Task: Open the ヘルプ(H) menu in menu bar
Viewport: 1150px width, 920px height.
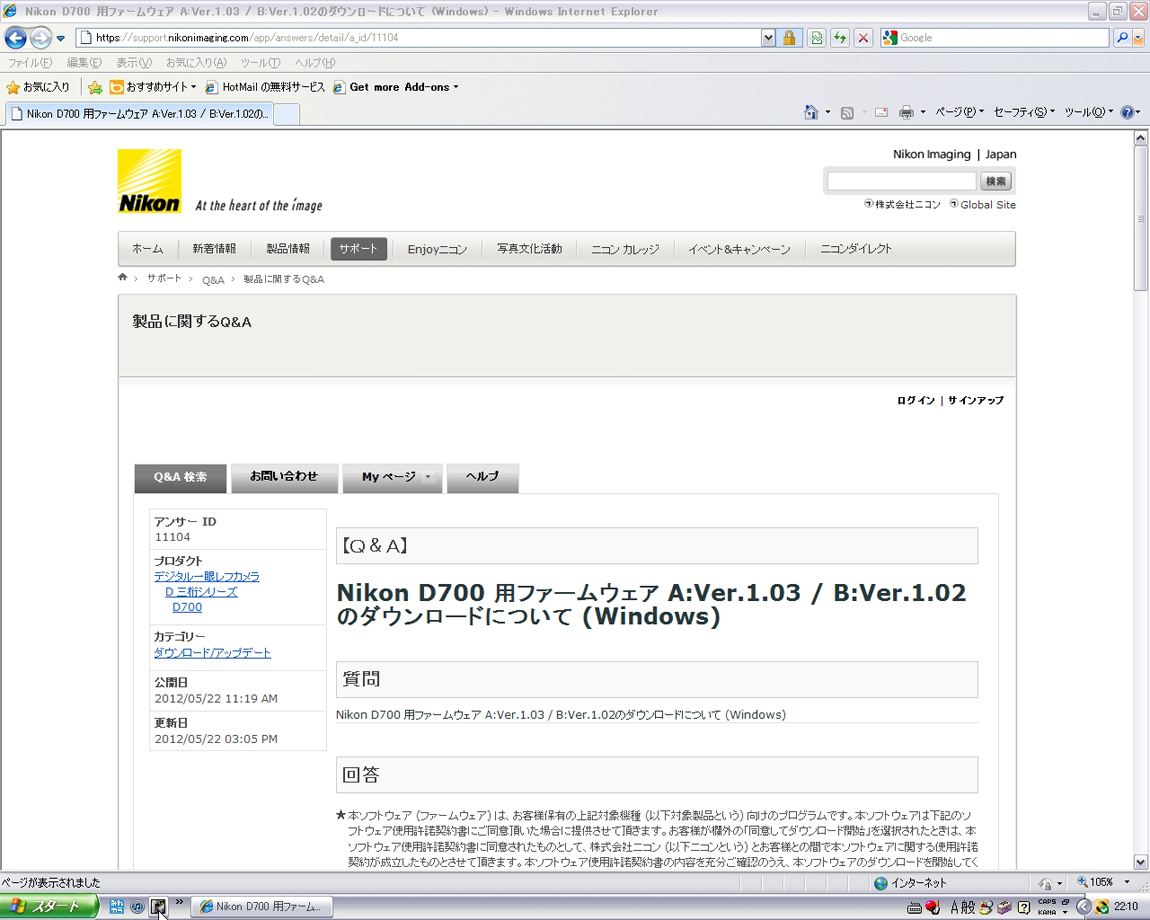Action: (x=315, y=63)
